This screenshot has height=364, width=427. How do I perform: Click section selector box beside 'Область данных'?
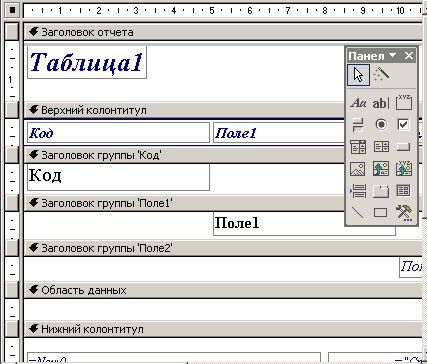tap(12, 290)
